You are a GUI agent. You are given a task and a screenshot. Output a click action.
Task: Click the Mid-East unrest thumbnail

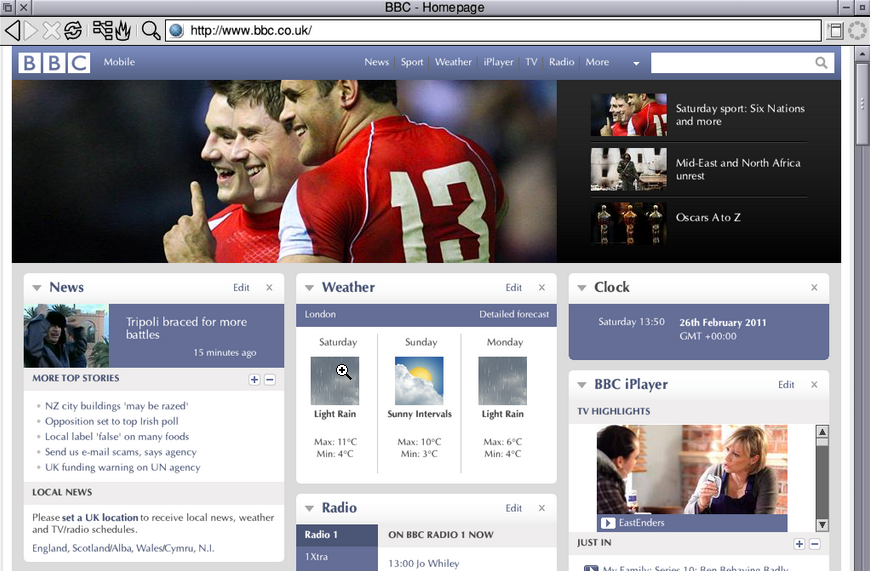tap(629, 169)
